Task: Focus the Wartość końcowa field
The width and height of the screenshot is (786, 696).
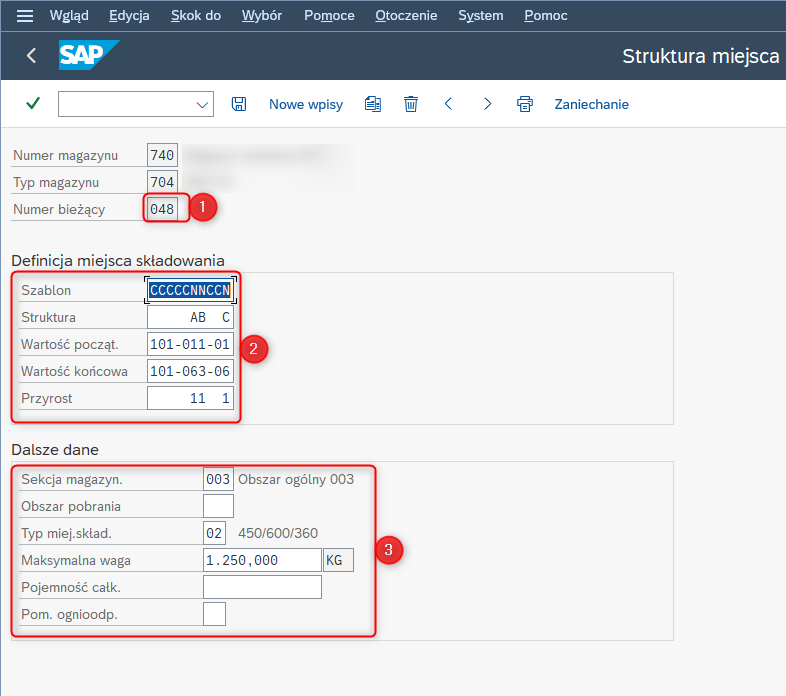Action: 190,371
